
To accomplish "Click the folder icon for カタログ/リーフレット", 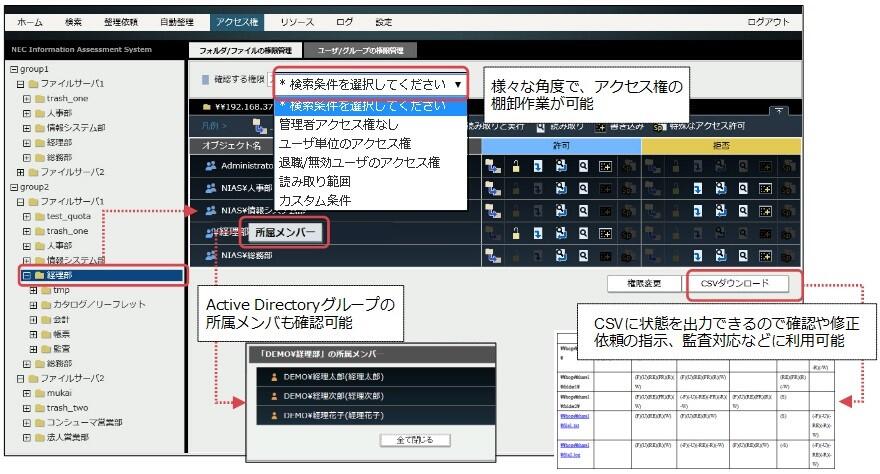I will pos(46,305).
